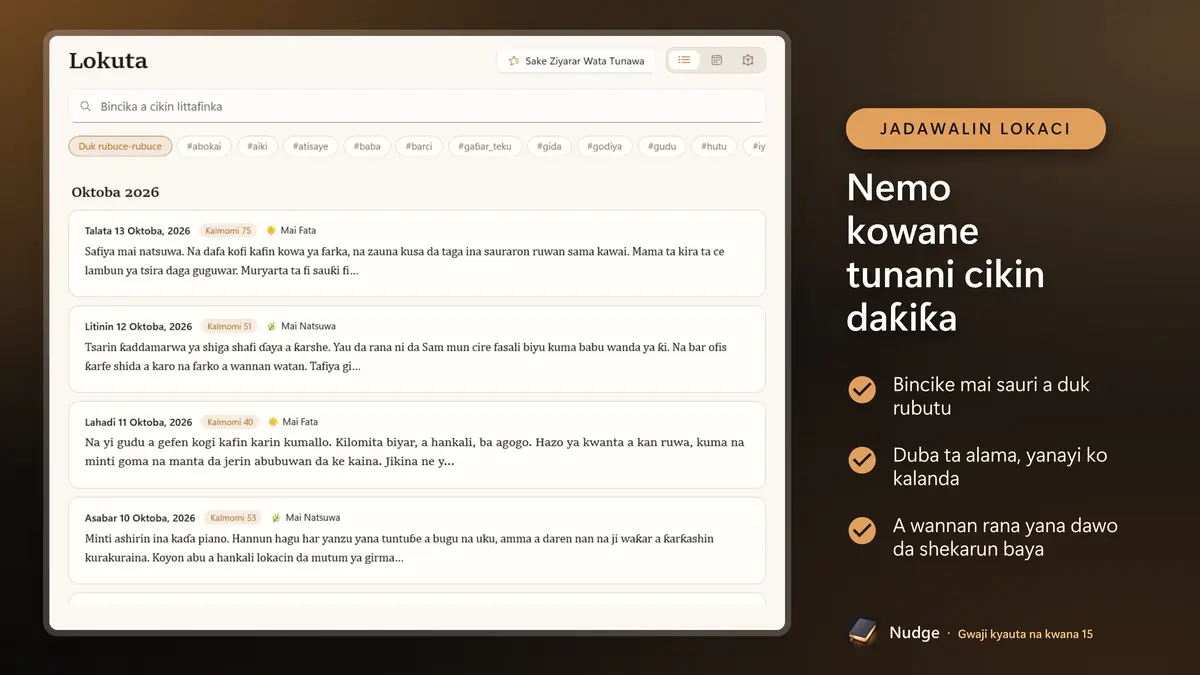The height and width of the screenshot is (675, 1200).
Task: Click Sake Ziyarar Wata Tunawa button
Action: [576, 61]
